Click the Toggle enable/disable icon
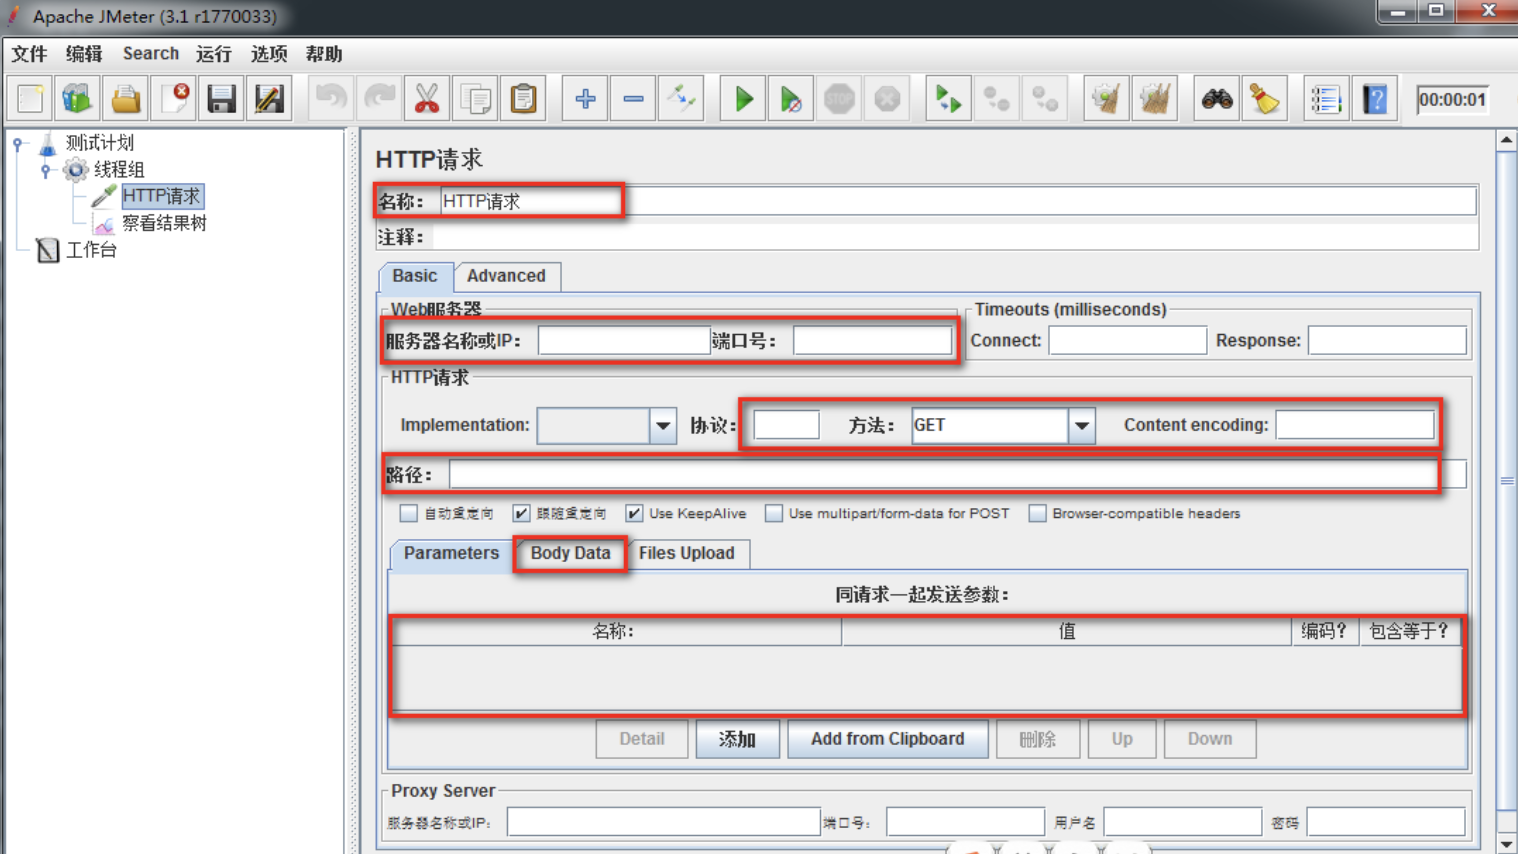This screenshot has width=1518, height=854. pyautogui.click(x=681, y=99)
